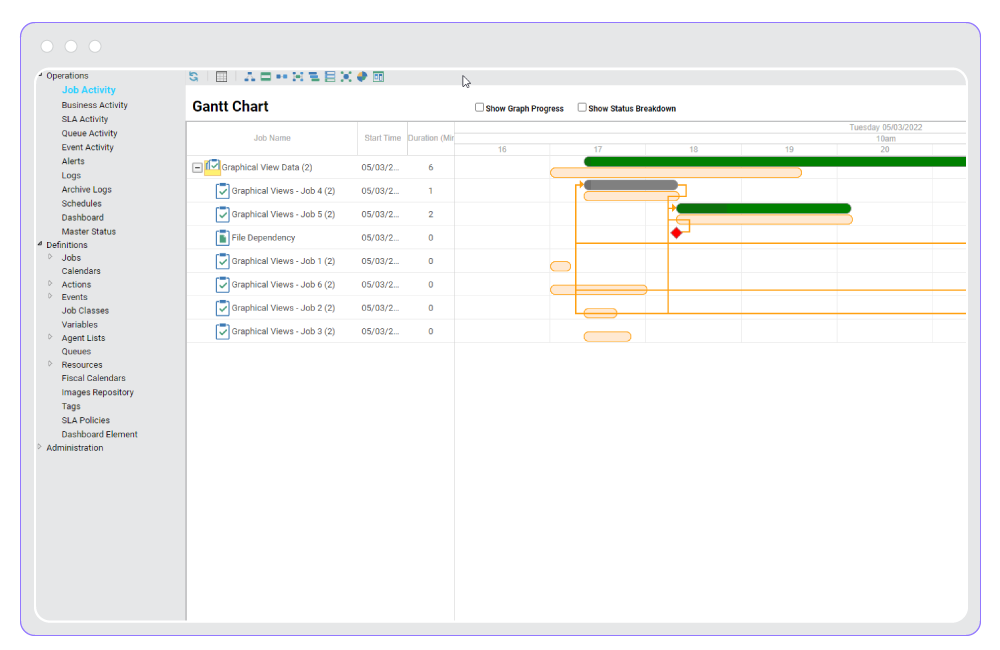The height and width of the screenshot is (650, 1000).
Task: Select the SLA Policies link
Action: (x=85, y=420)
